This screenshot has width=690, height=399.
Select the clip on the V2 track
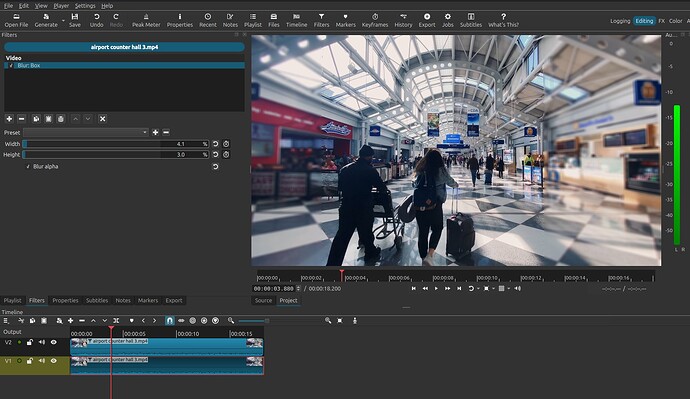click(167, 347)
